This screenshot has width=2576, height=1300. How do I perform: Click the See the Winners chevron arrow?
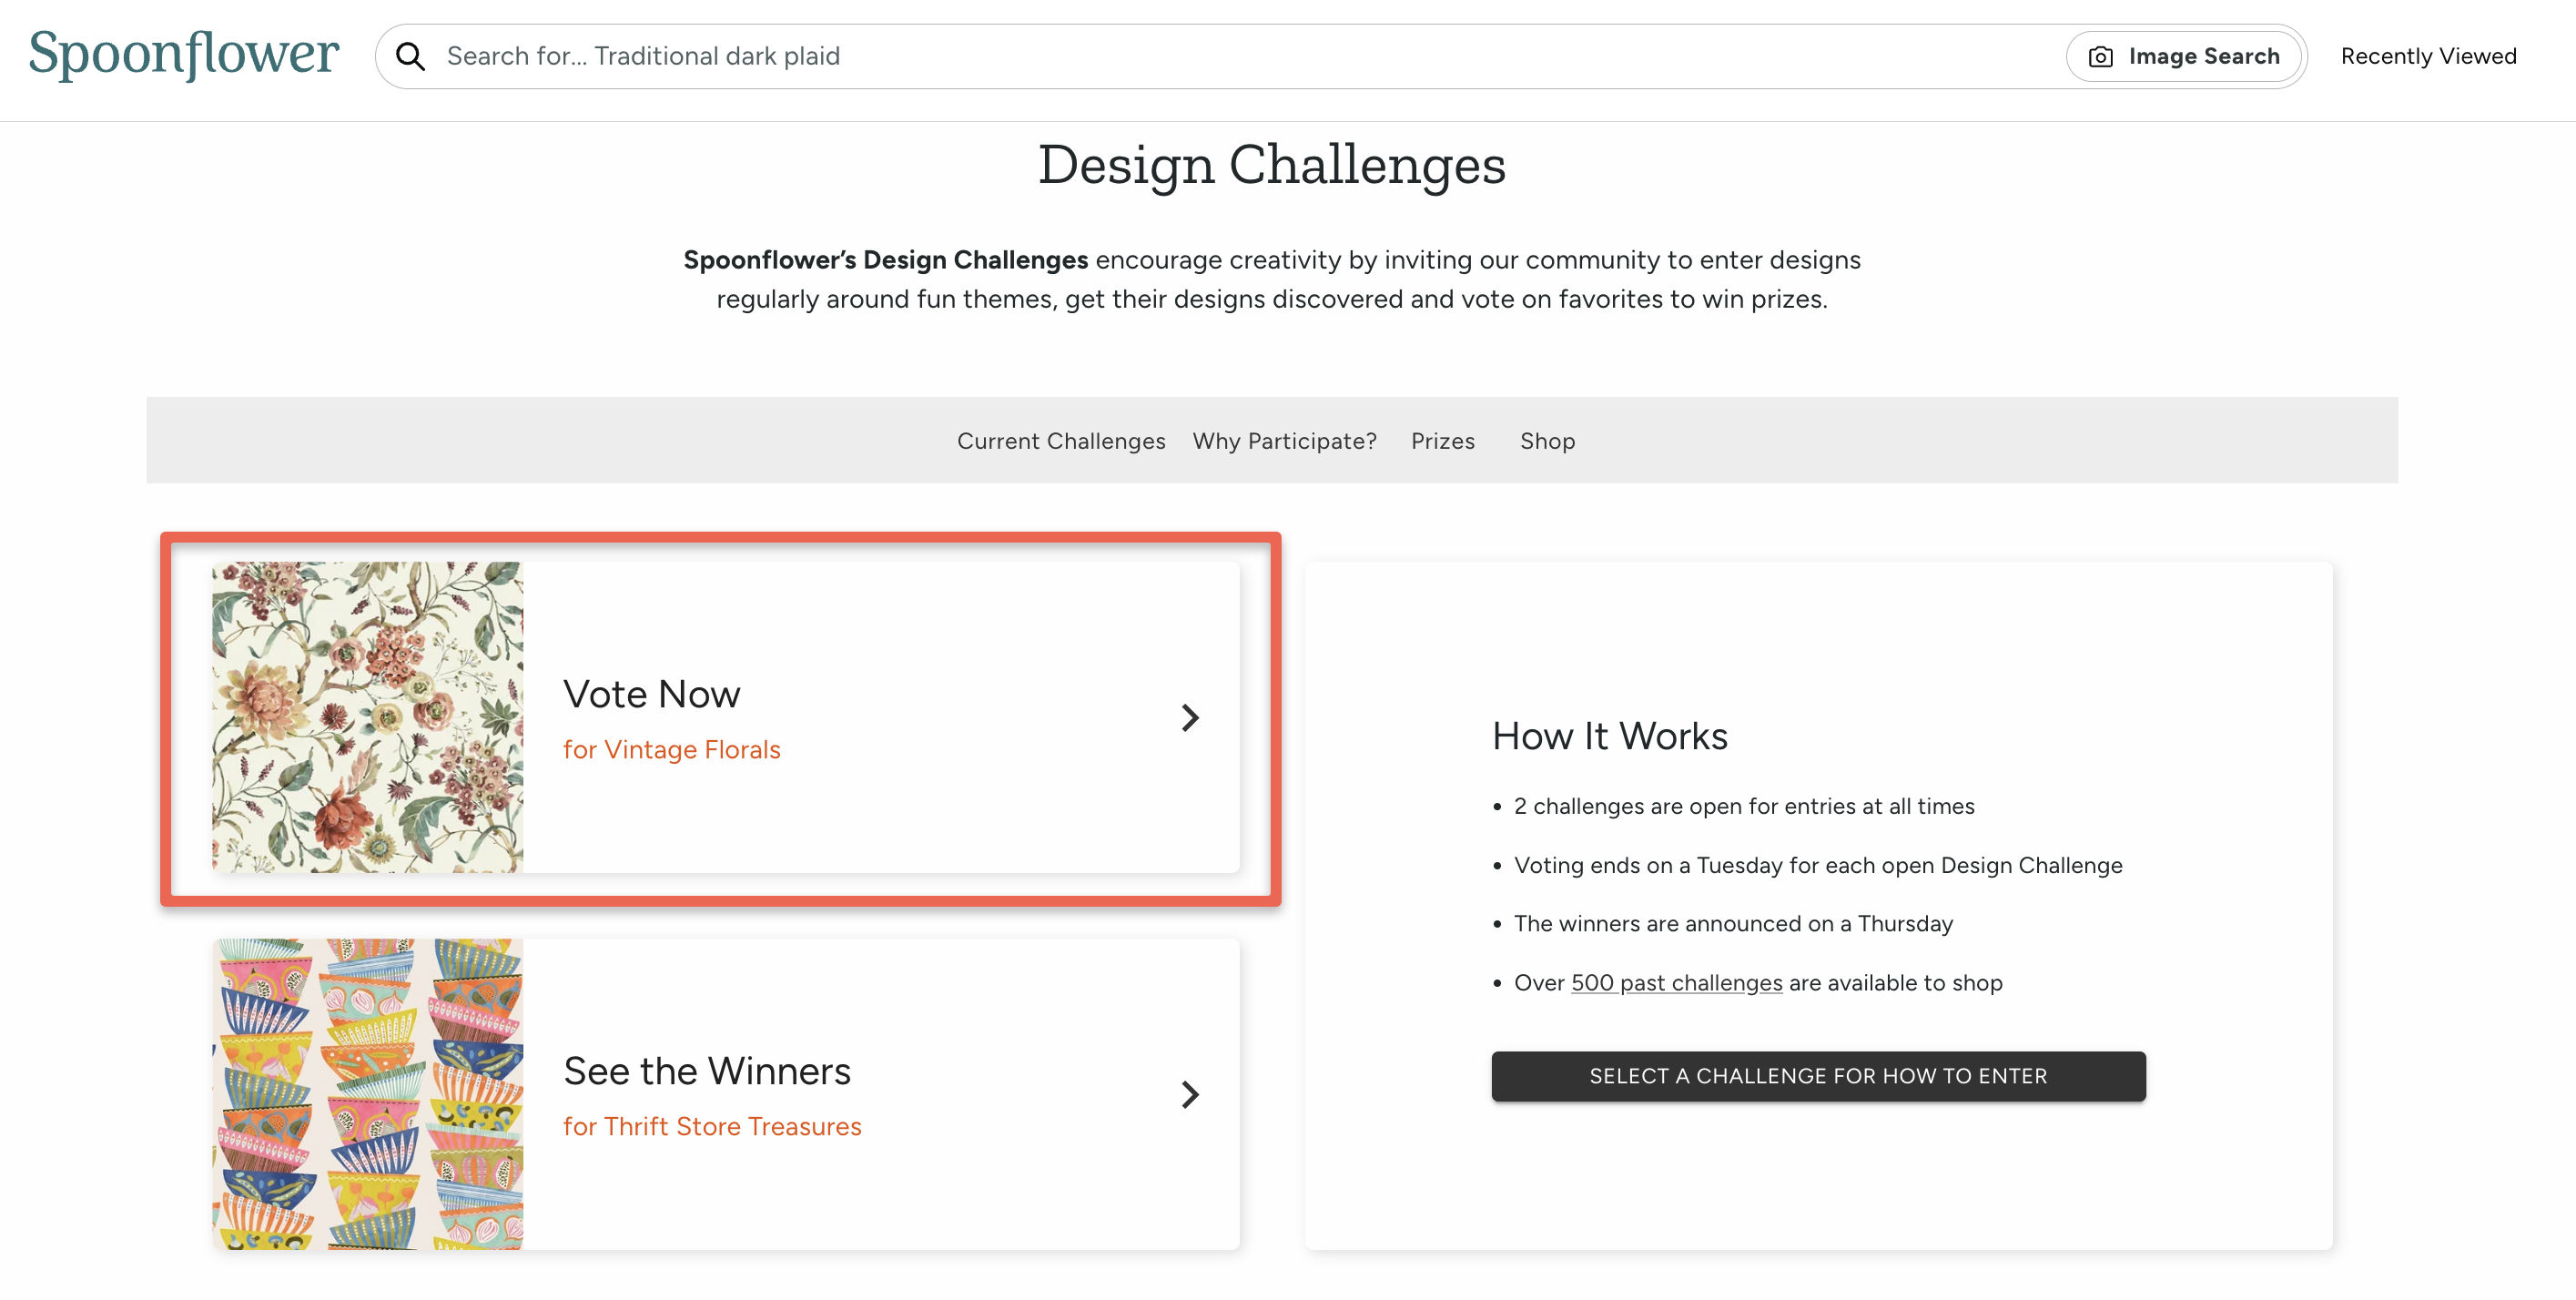(1189, 1094)
